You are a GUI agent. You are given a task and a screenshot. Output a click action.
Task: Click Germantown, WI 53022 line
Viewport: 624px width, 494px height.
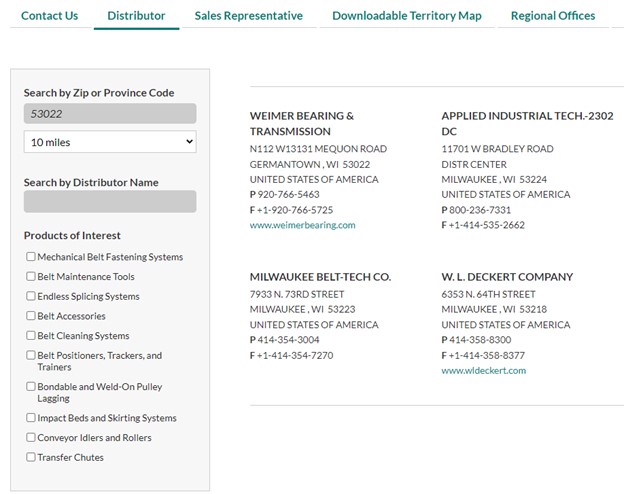310,164
